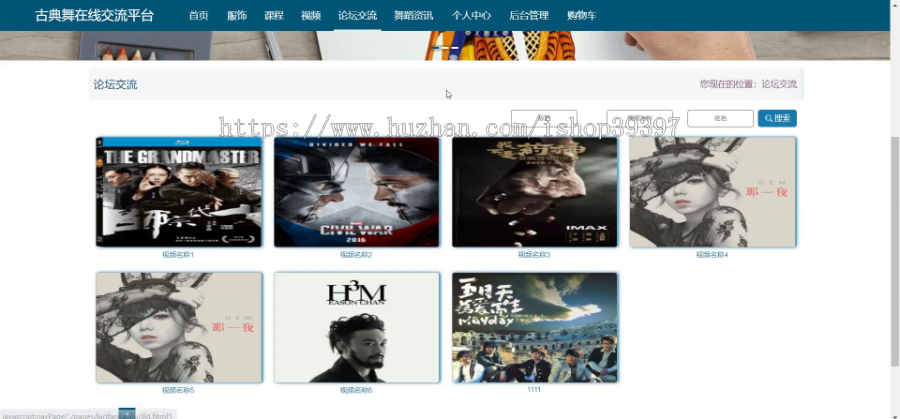Screen dimensions: 900x419
Task: View the 购物车 cart page
Action: click(x=581, y=15)
